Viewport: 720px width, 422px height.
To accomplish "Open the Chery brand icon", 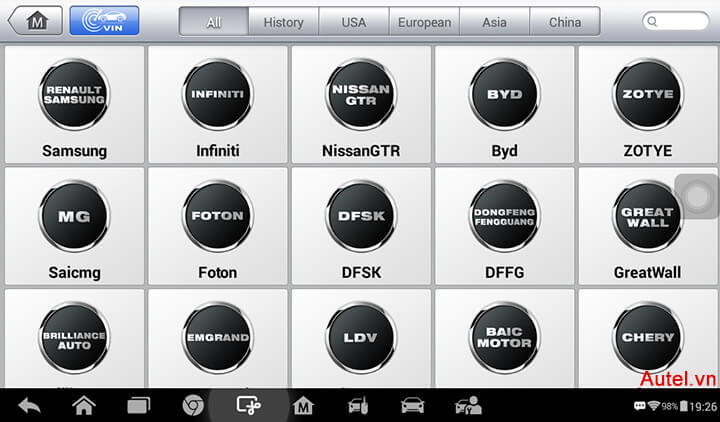I will (648, 338).
